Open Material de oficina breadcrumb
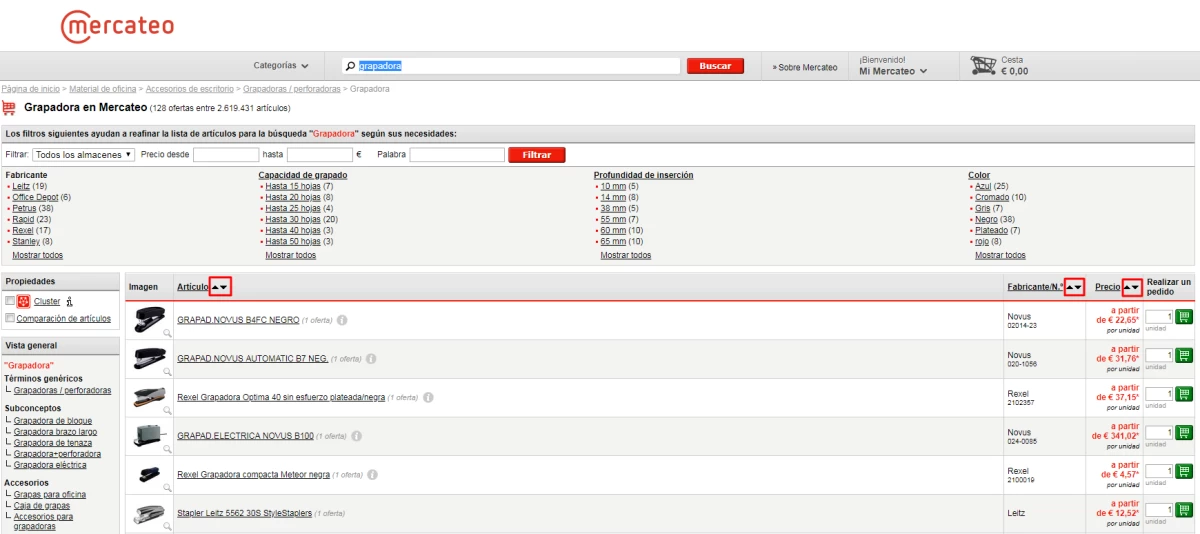 pos(102,89)
